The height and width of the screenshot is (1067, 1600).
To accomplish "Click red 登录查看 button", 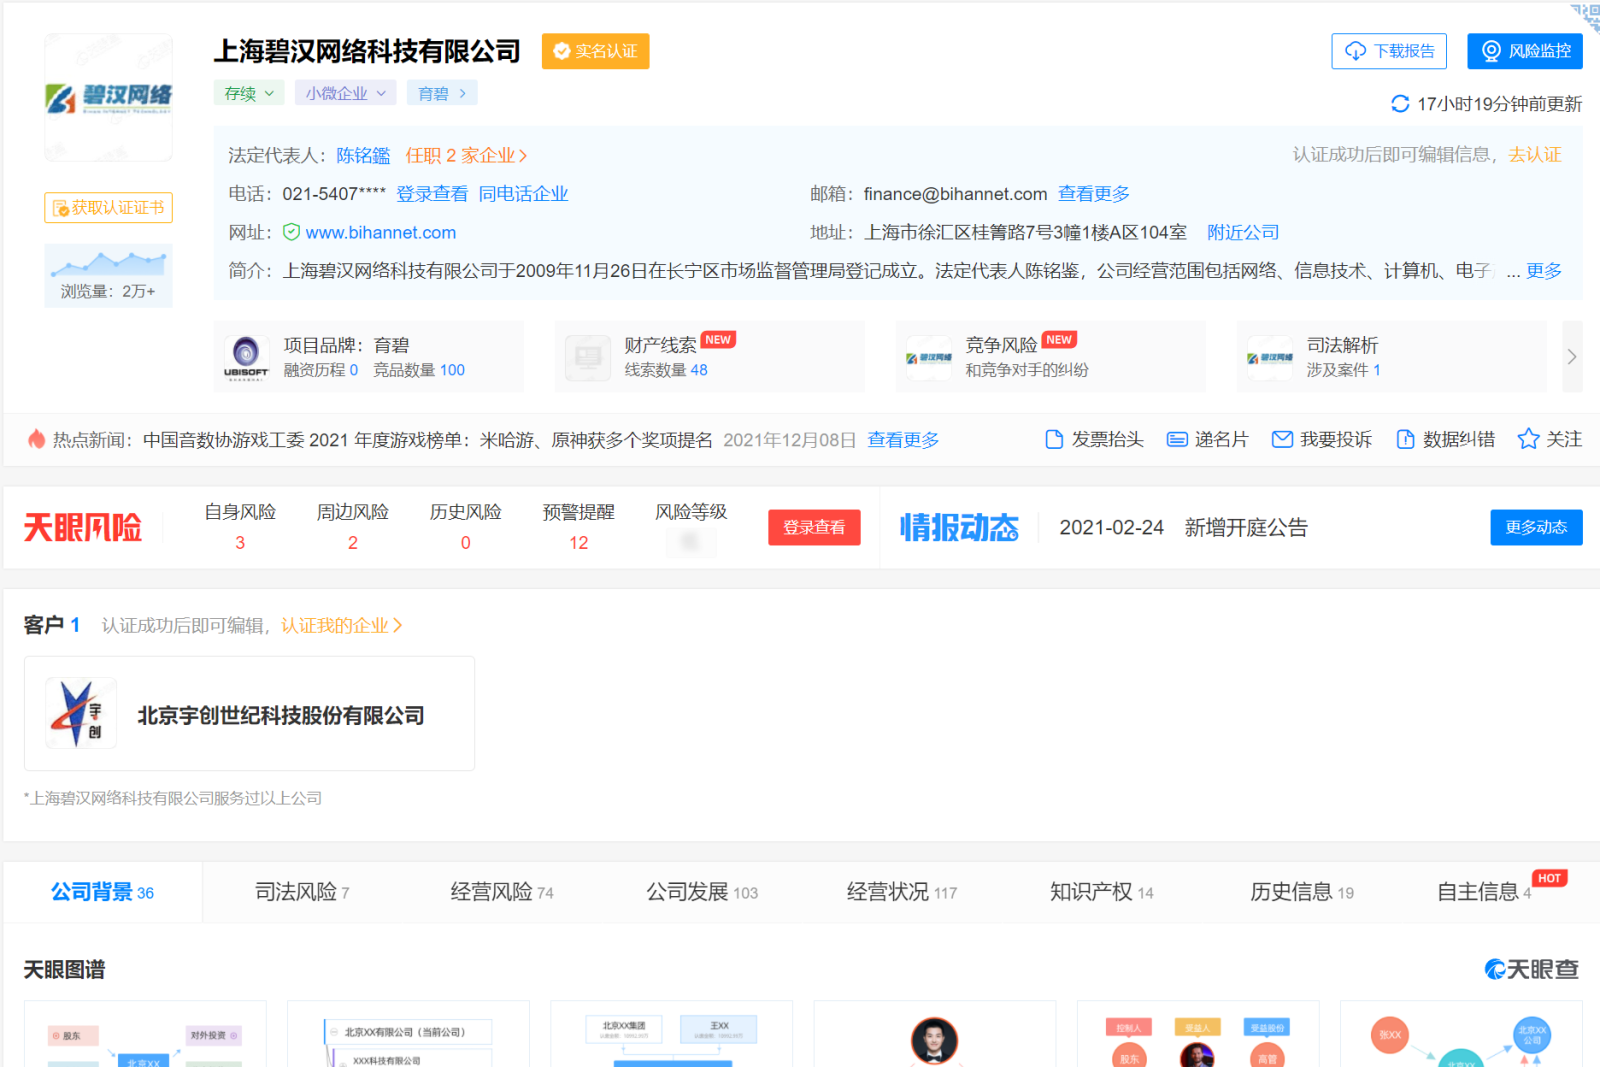I will (x=814, y=527).
